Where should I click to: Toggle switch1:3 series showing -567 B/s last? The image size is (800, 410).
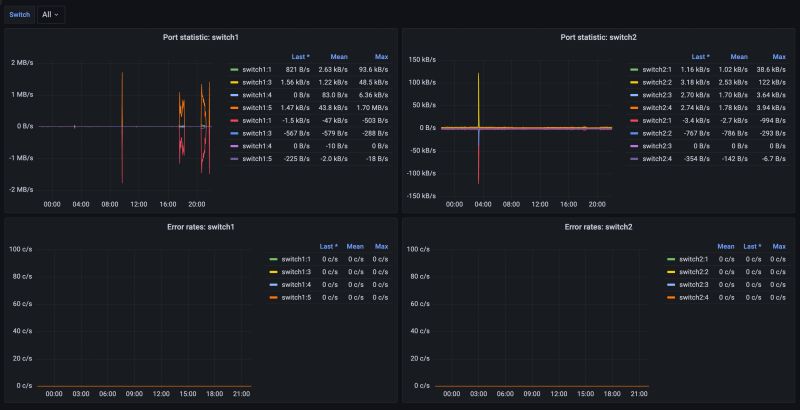point(257,134)
